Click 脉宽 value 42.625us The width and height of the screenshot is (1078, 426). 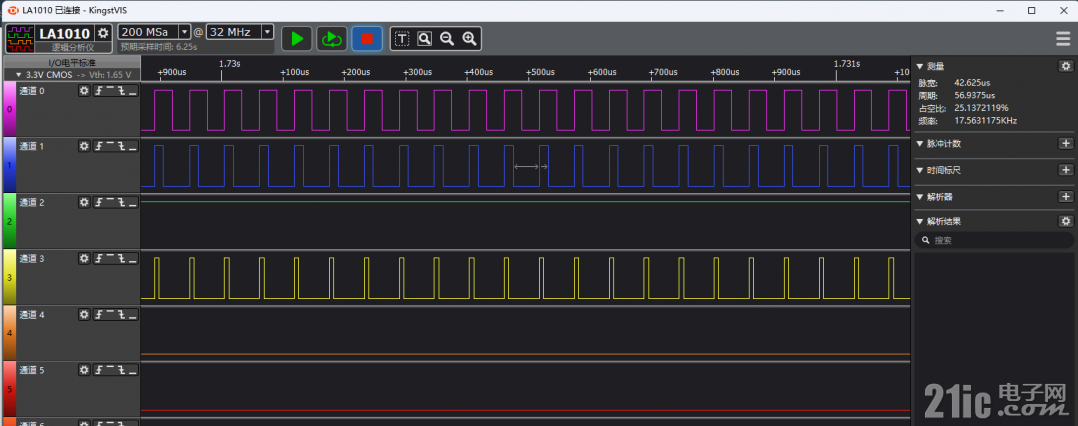(971, 82)
